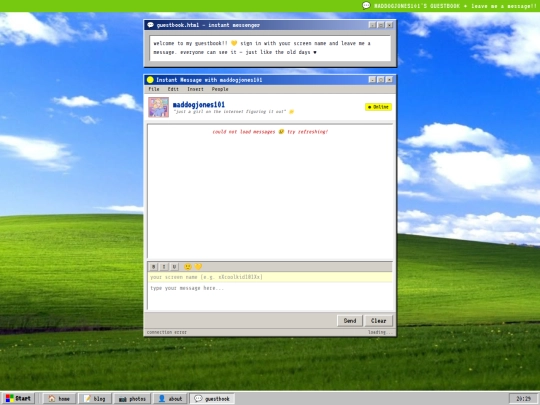Viewport: 540px width, 405px height.
Task: Close the guestbook.html instant messenger window
Action: tap(390, 25)
